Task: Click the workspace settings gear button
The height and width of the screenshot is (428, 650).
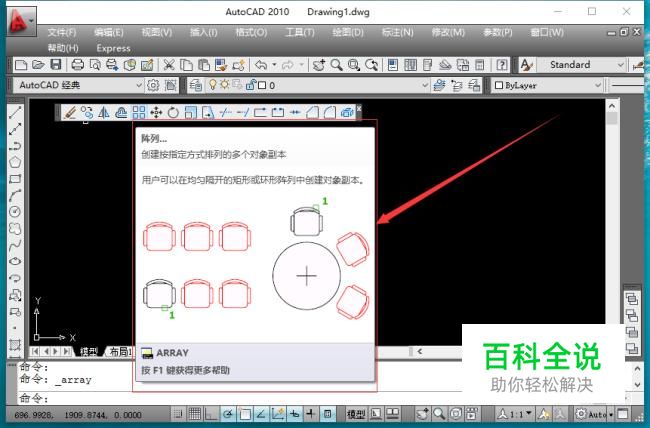Action: [153, 85]
